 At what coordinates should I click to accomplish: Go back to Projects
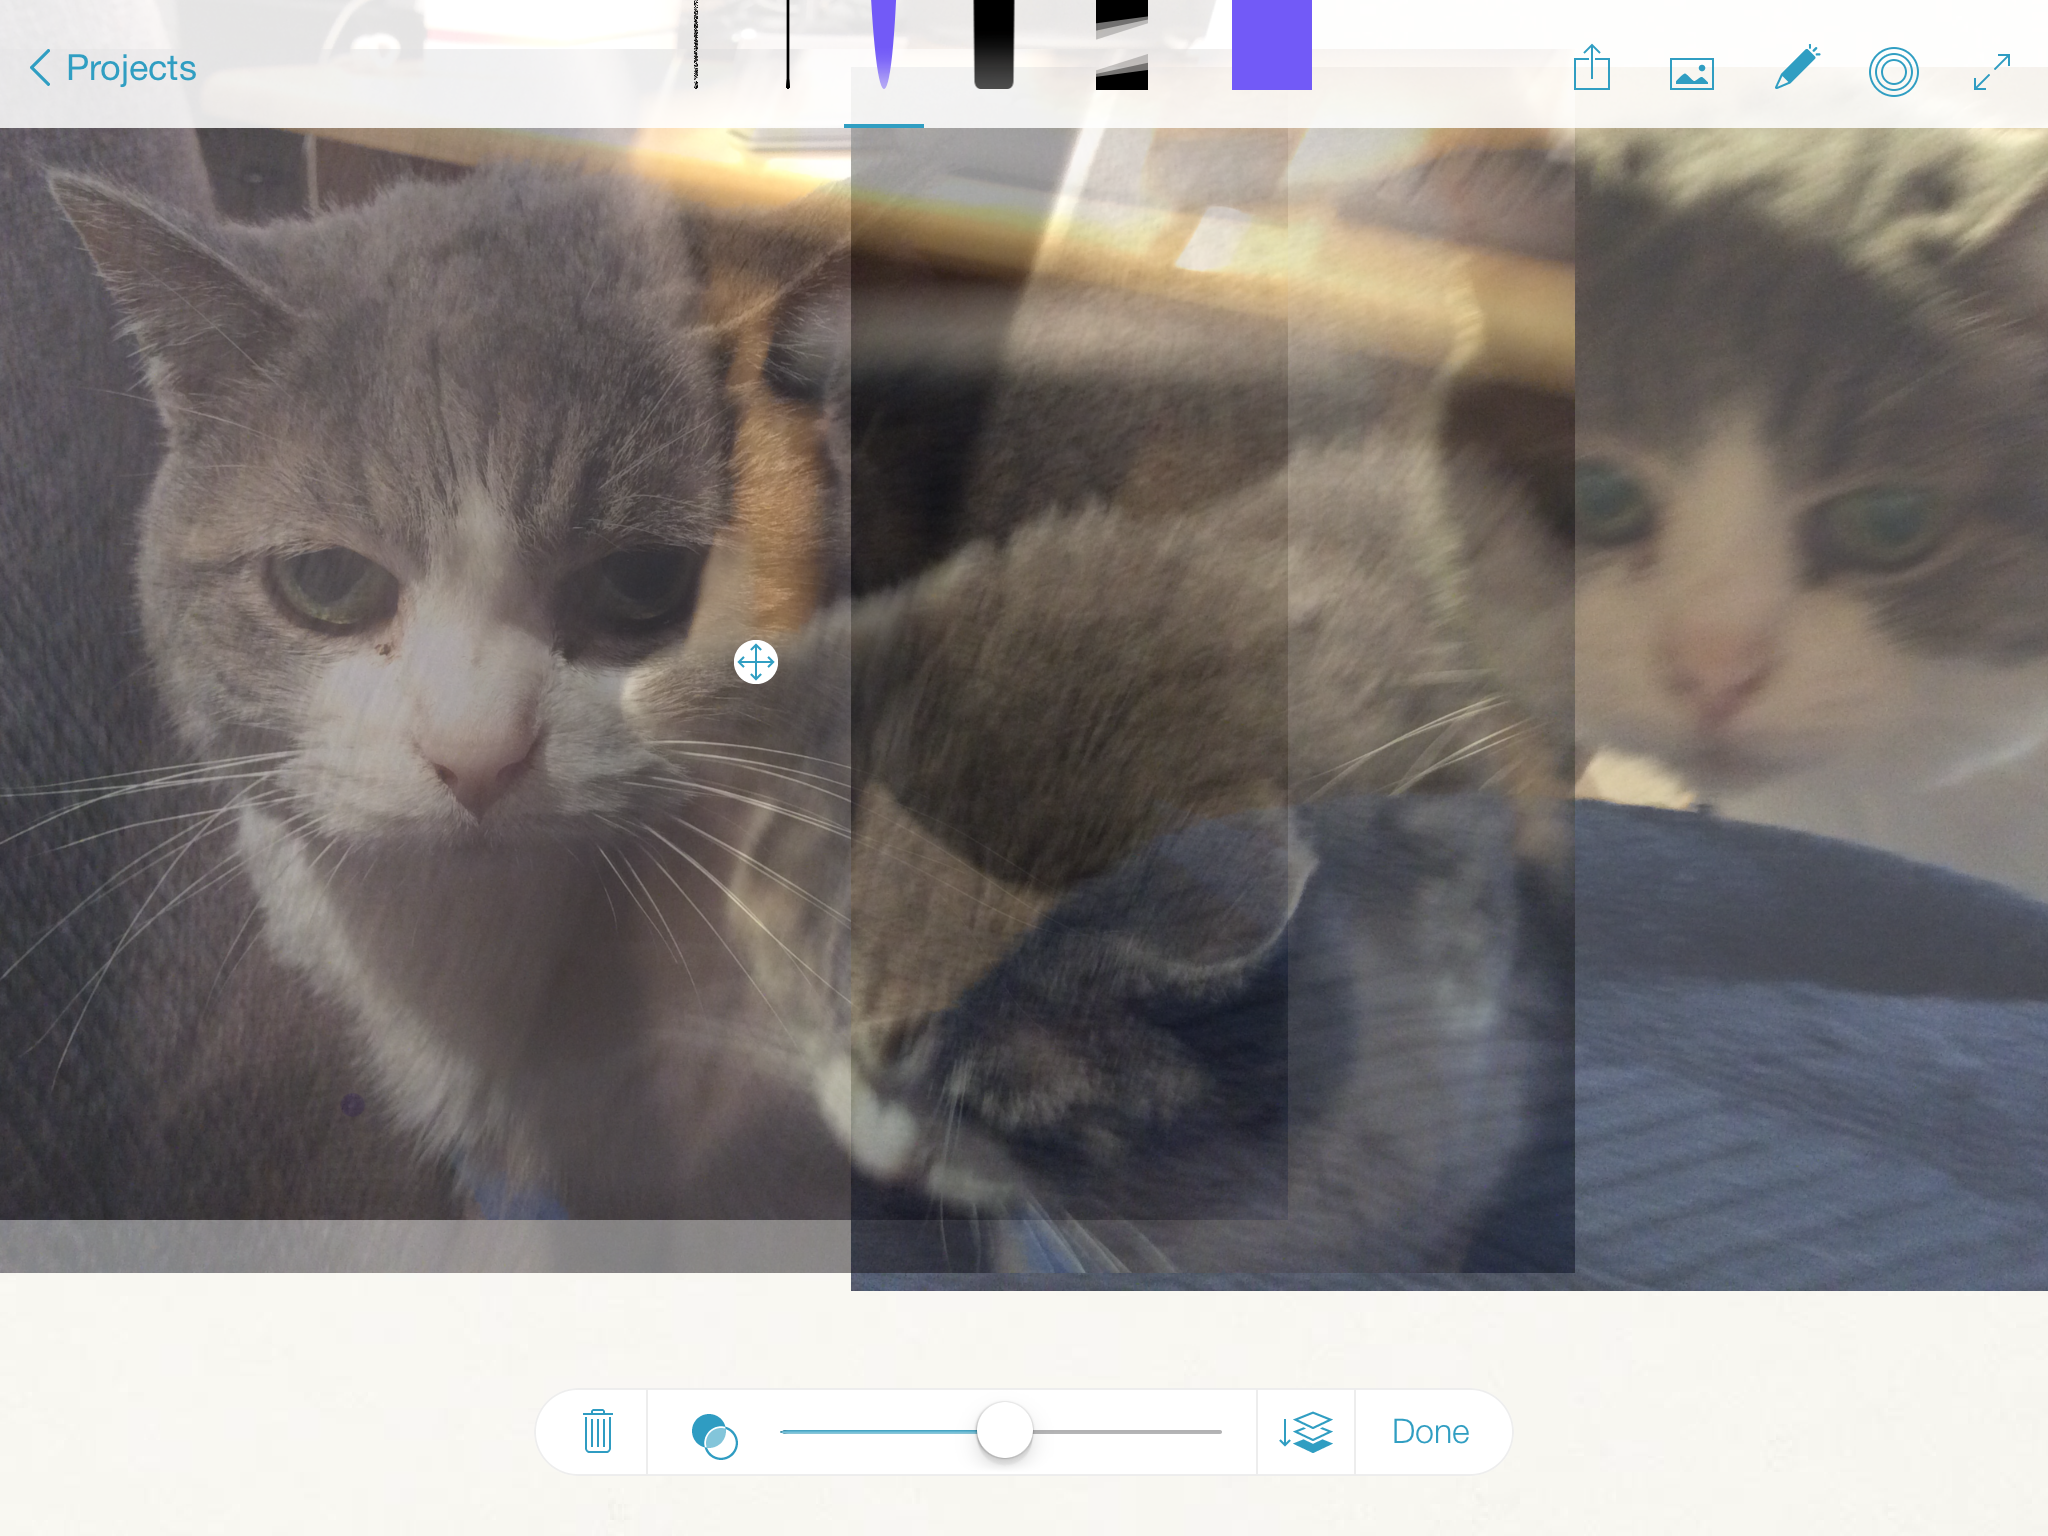(113, 68)
